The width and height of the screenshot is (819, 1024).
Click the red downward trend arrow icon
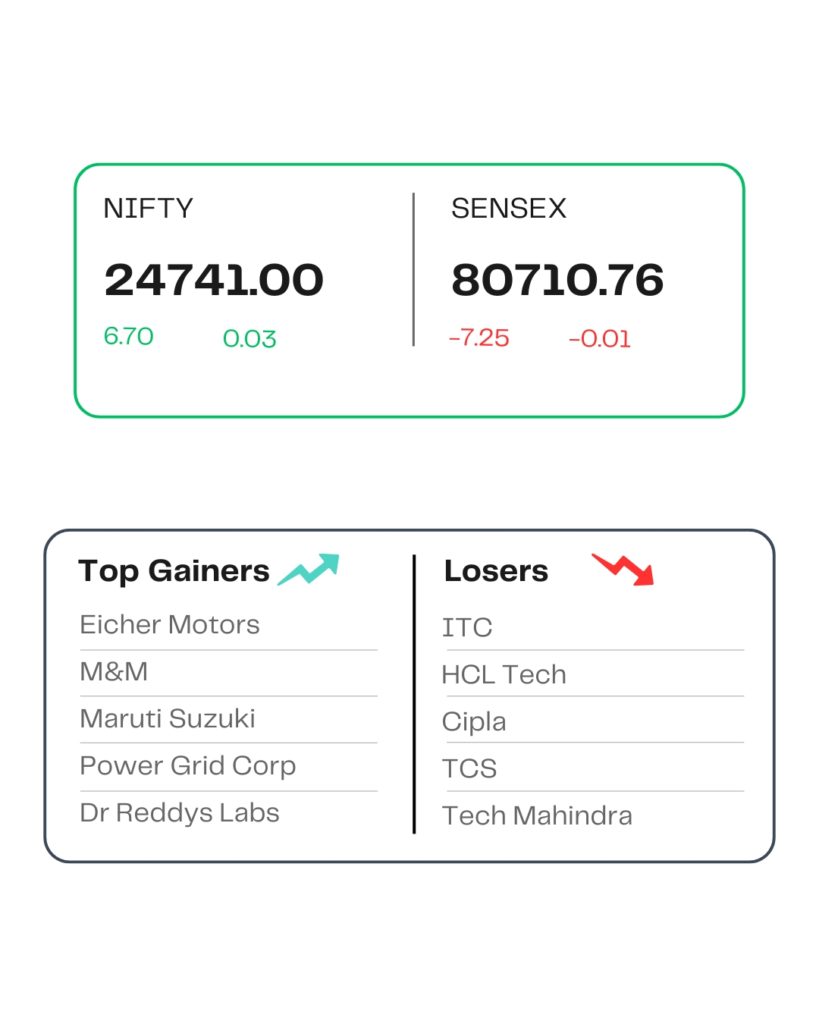click(622, 569)
